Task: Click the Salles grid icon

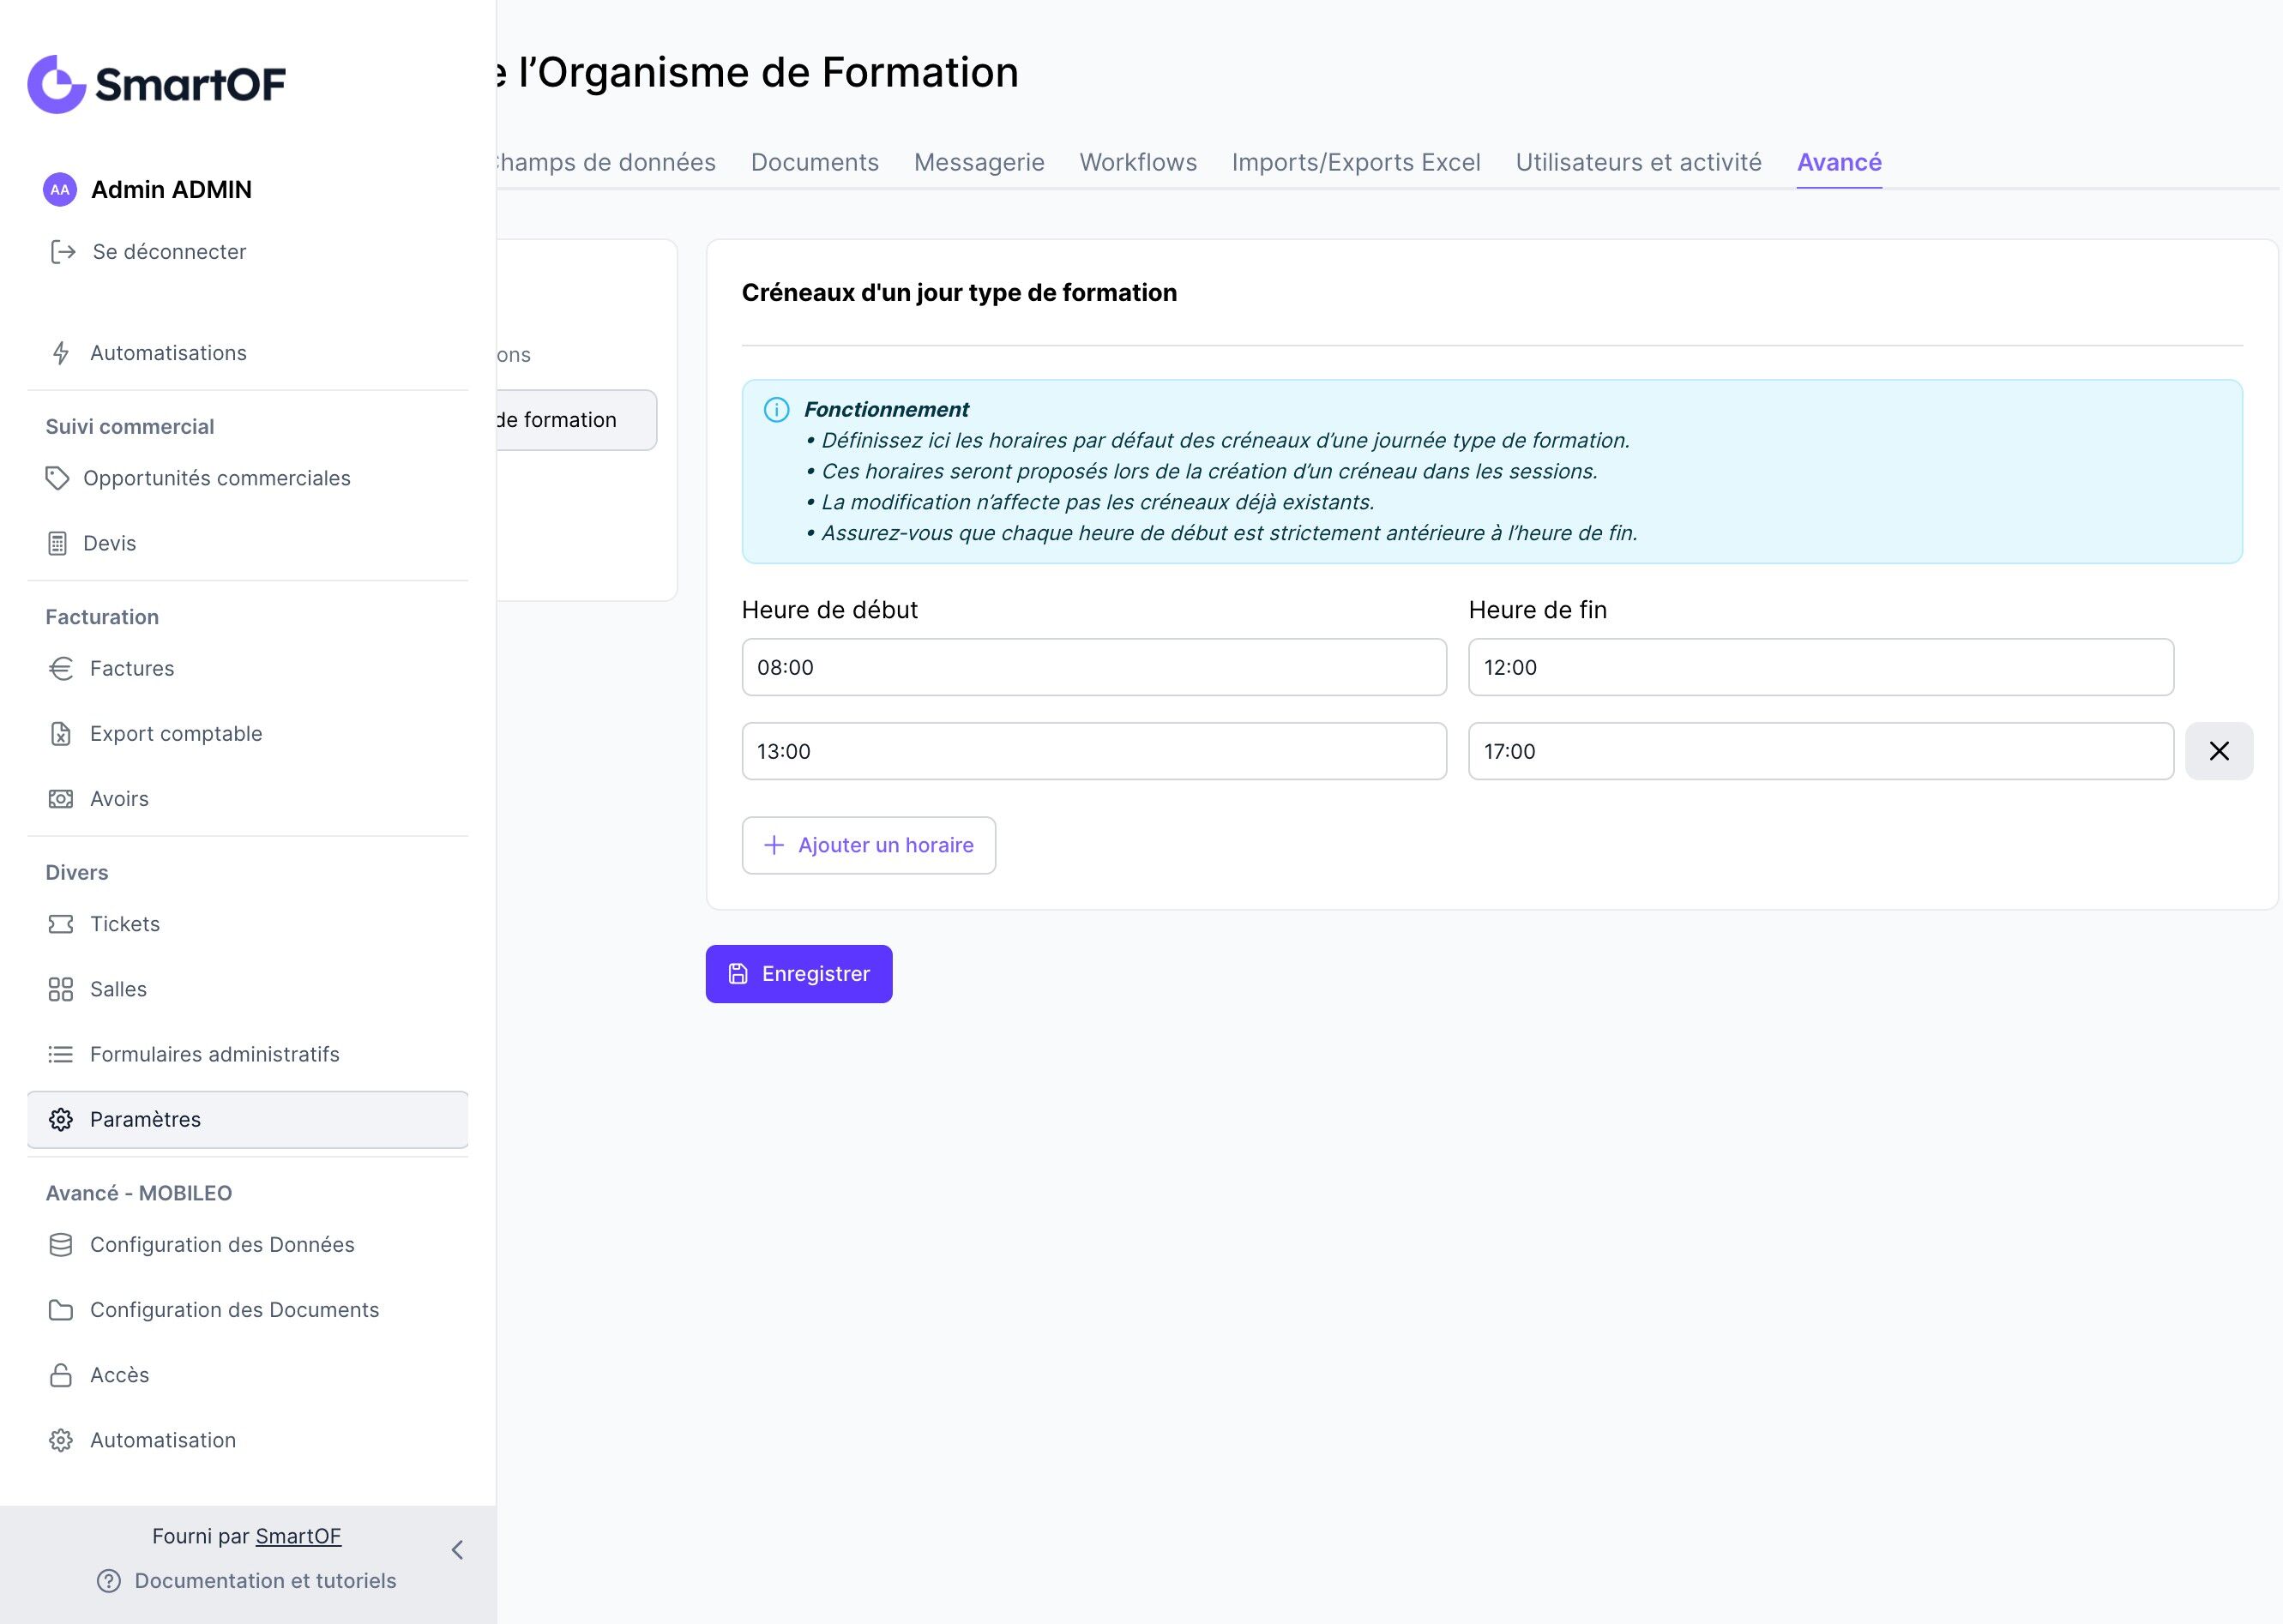Action: [61, 989]
